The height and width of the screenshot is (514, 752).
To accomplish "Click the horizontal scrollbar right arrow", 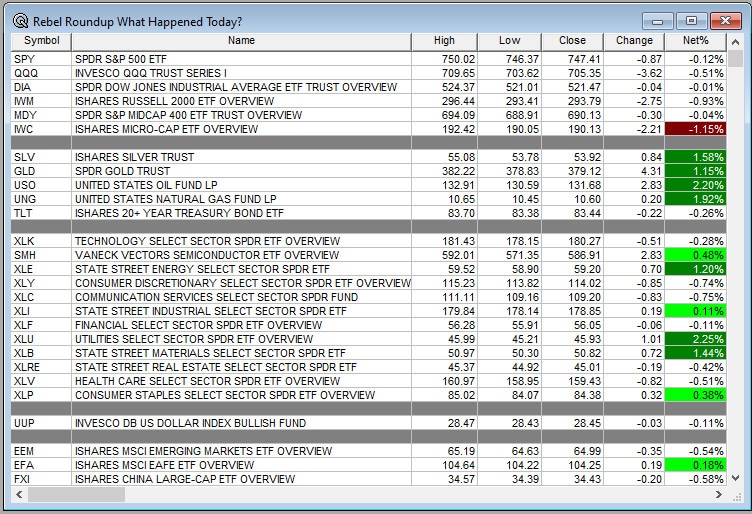I will click(x=718, y=494).
